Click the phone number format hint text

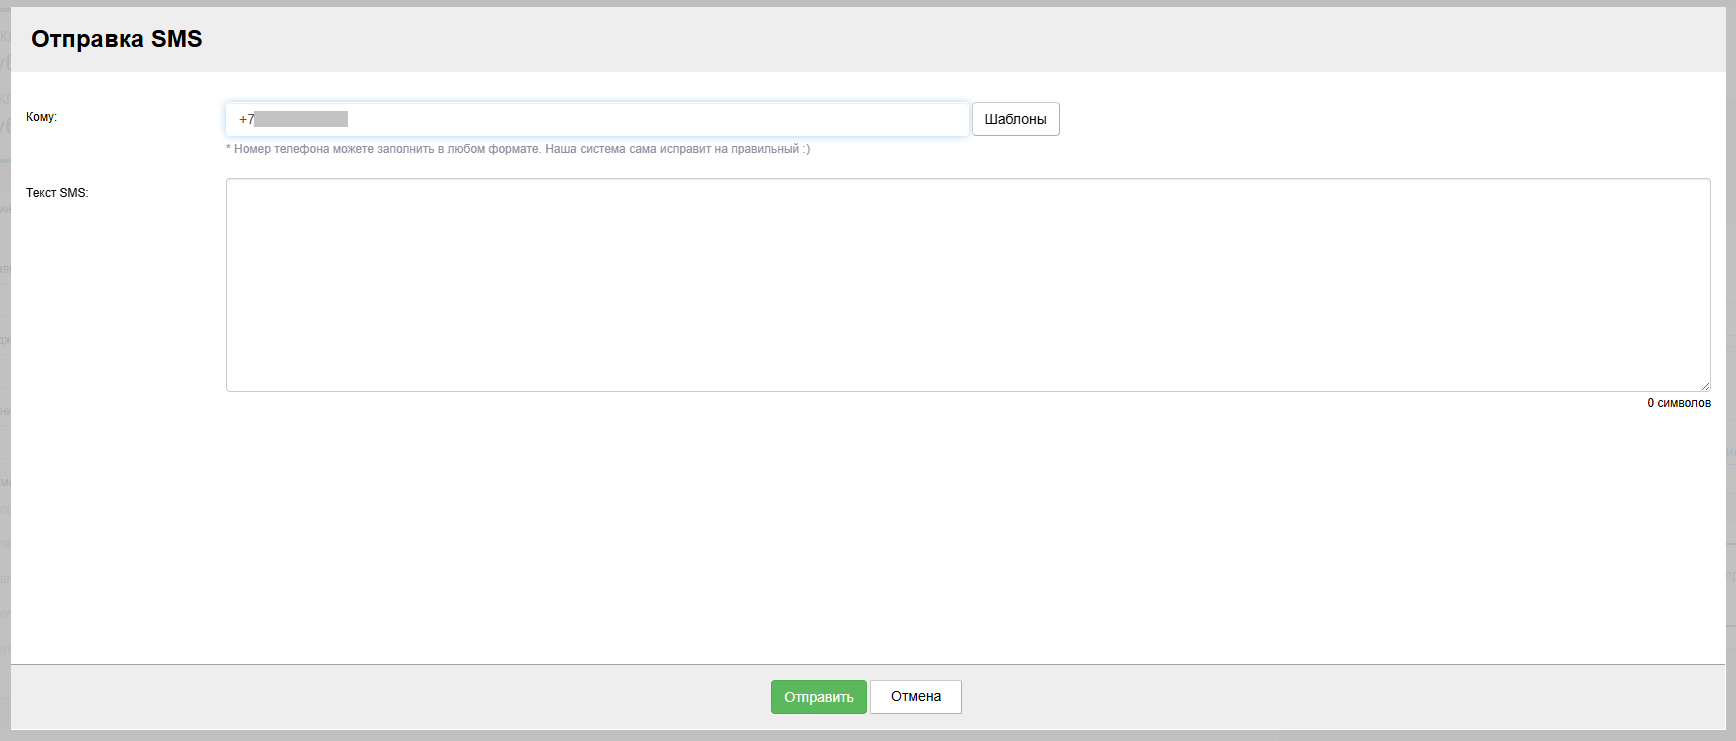[517, 149]
